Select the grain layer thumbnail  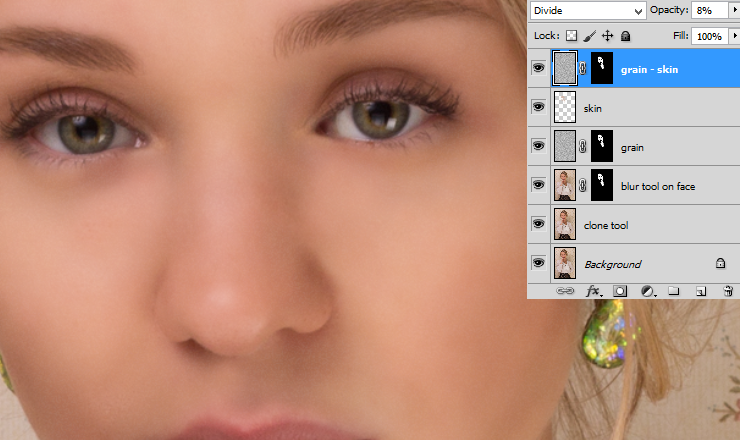point(565,146)
